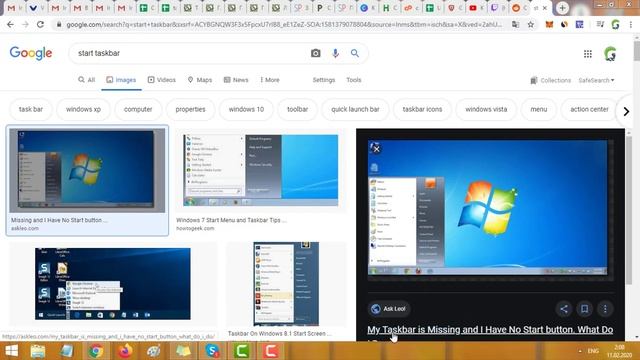Open Windows Start button
Viewport: 640px width, 360px height.
click(x=11, y=351)
